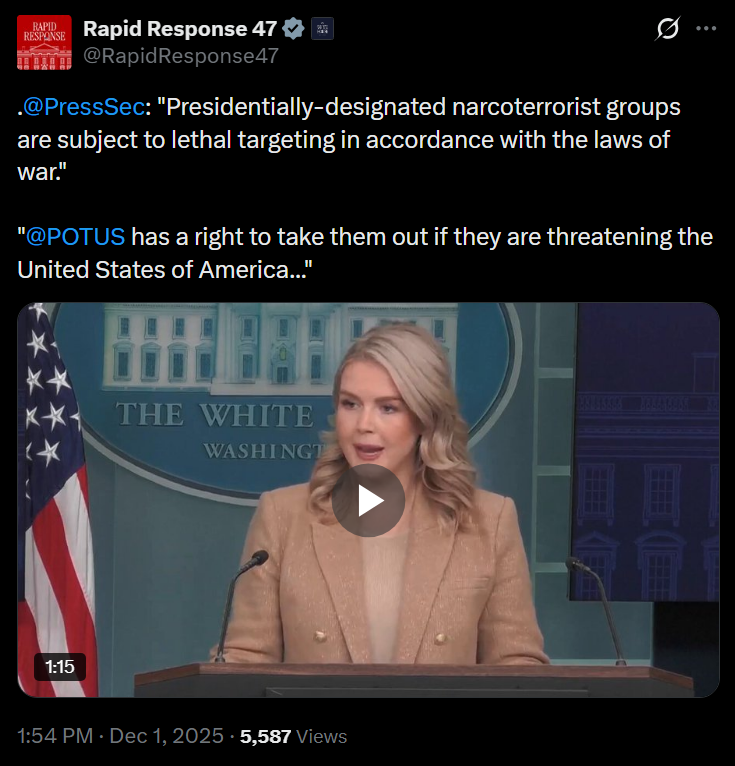Click the blue verified checkmark badge
The height and width of the screenshot is (766, 735).
pyautogui.click(x=294, y=29)
